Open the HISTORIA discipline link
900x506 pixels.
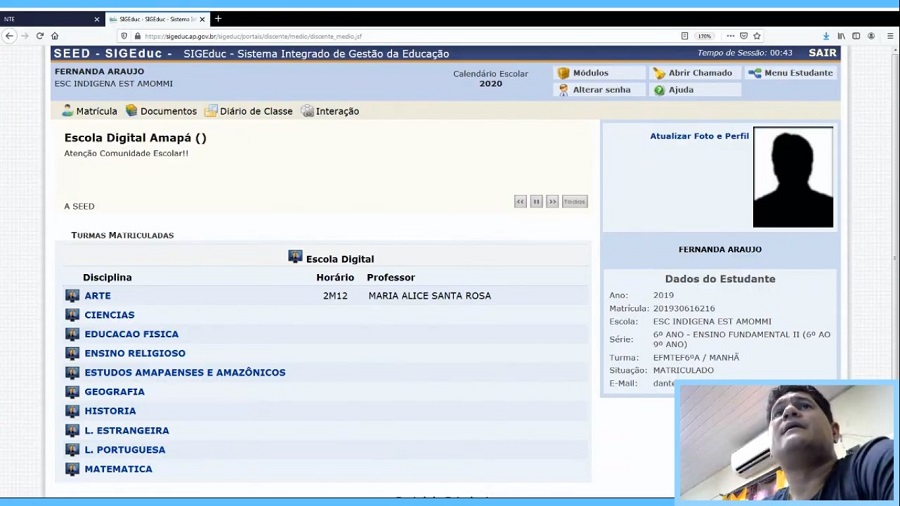pos(110,411)
